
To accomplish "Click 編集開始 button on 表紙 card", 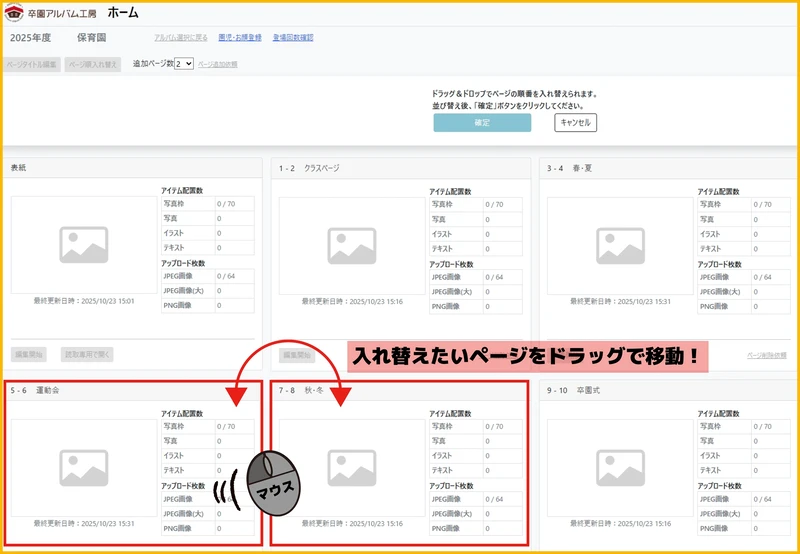I will coord(29,355).
